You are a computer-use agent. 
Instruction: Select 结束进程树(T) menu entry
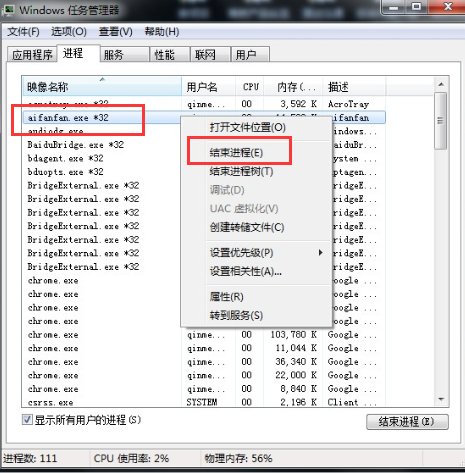click(241, 171)
